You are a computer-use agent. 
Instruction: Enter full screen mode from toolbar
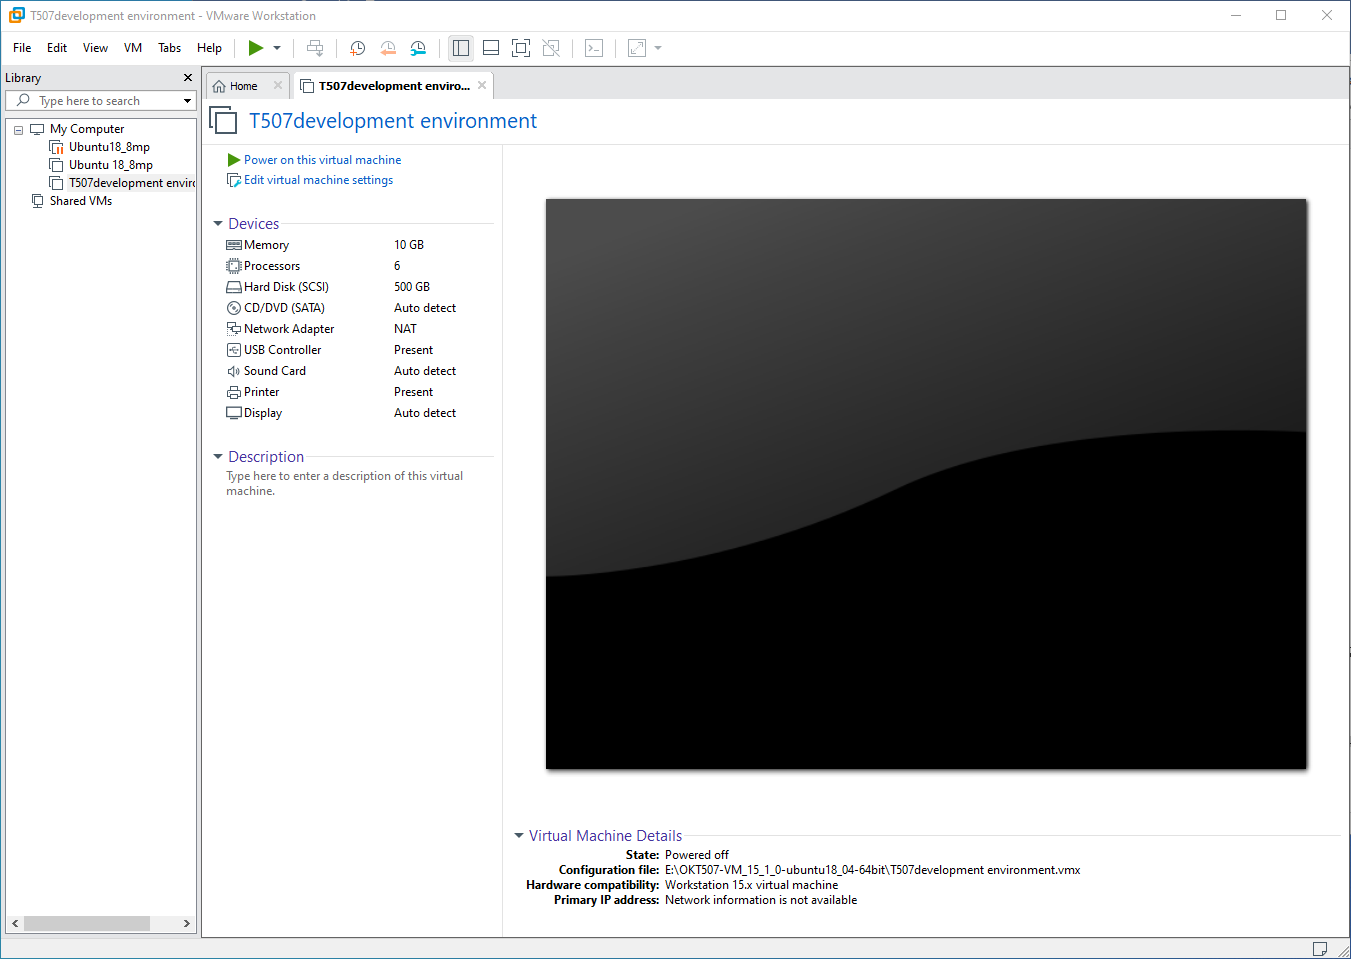click(x=521, y=48)
